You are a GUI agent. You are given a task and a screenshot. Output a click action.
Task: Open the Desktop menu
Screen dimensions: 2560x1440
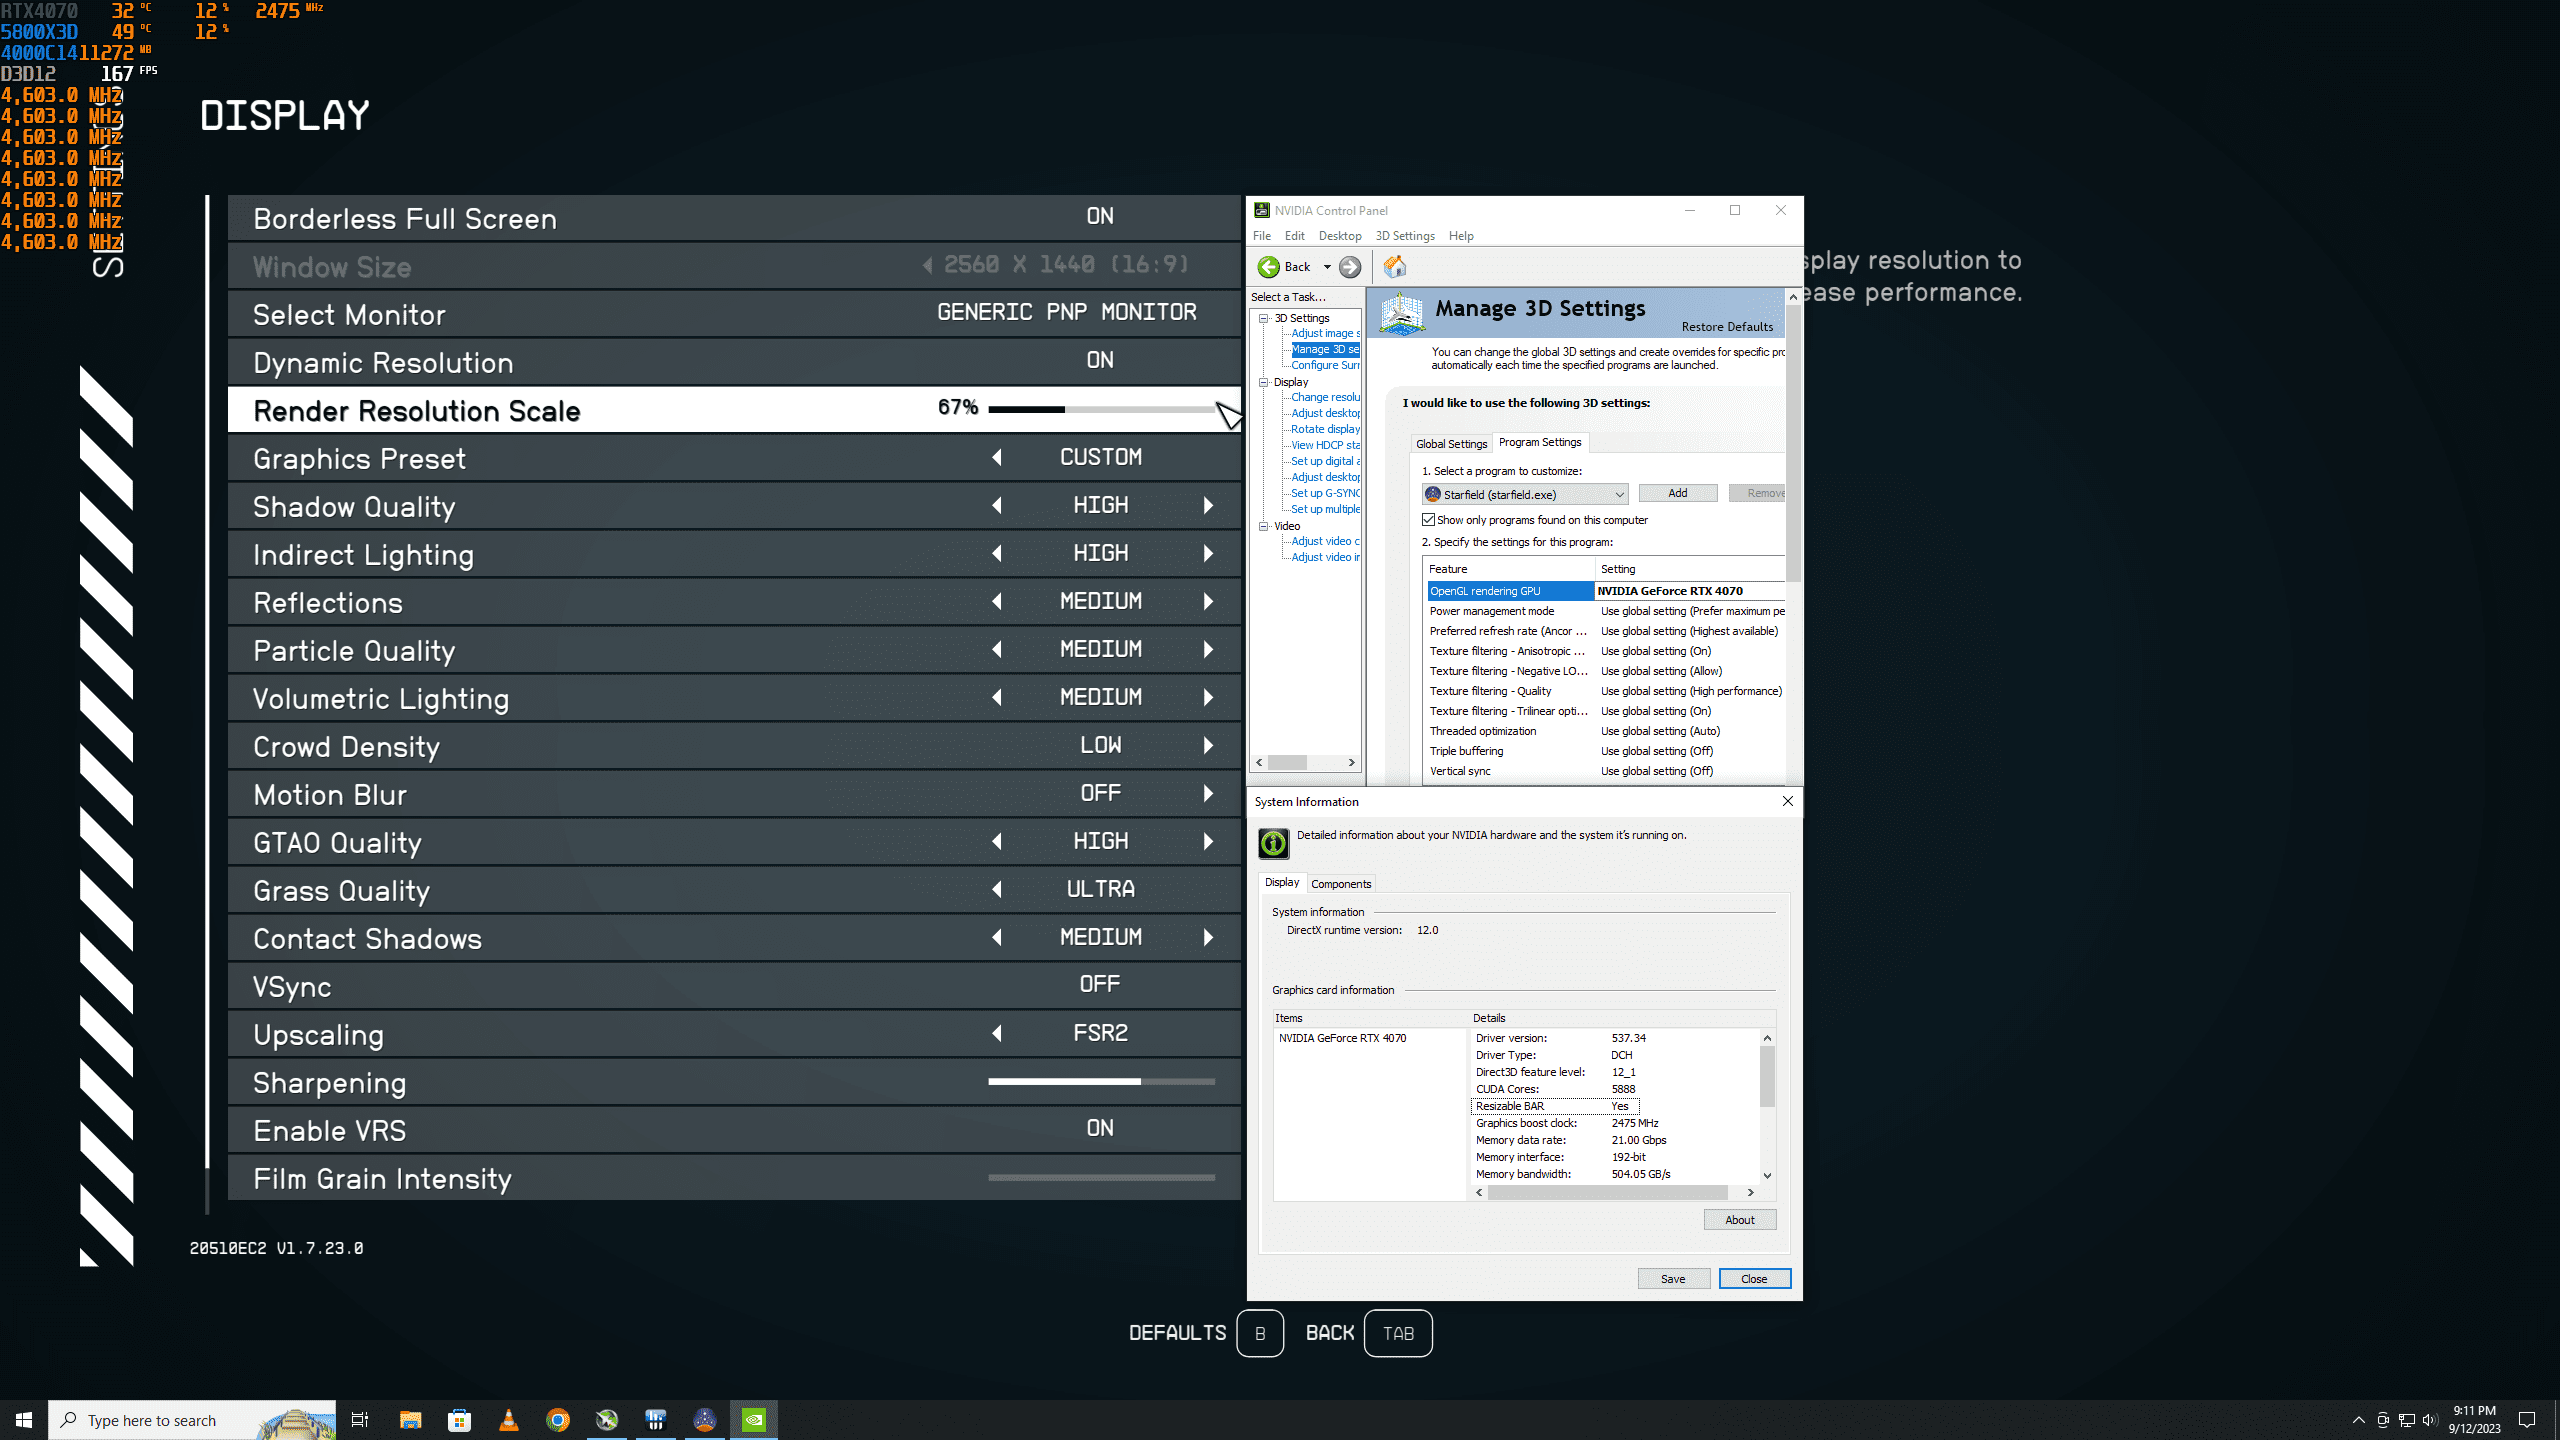(1340, 236)
